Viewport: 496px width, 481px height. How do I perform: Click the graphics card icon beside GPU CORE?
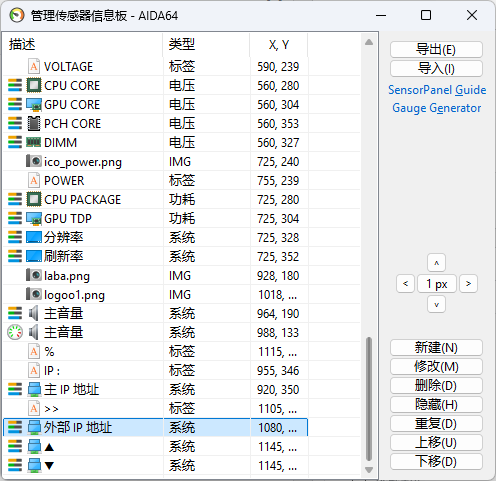pos(34,104)
